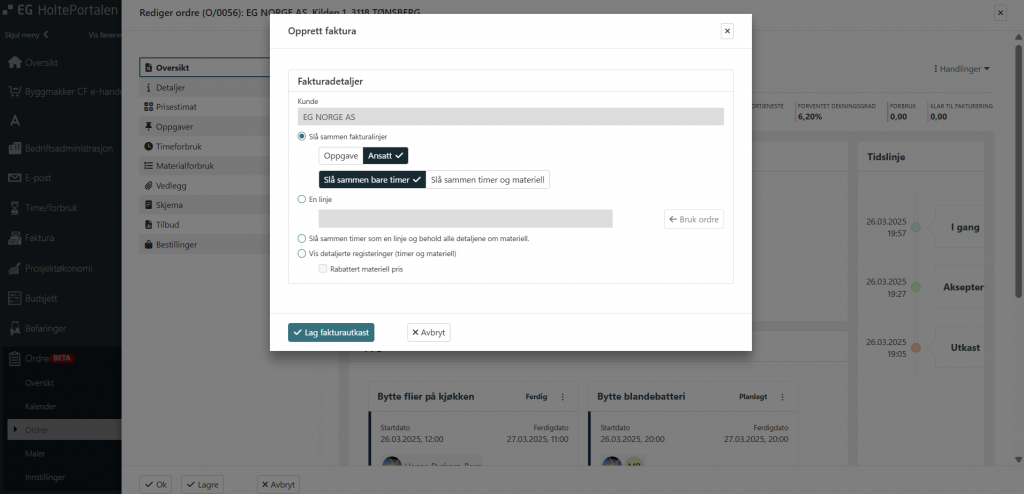Viewport: 1024px width, 494px height.
Task: Choose 'Slå sammen timer som en linje' option
Action: (302, 239)
